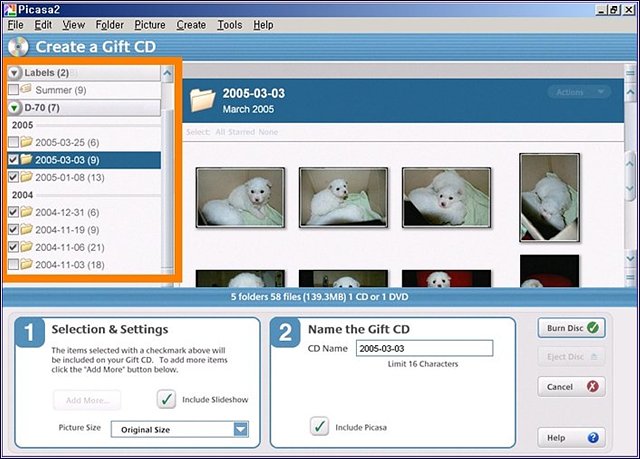Collapse the D-70 folder group
The image size is (640, 459).
(x=14, y=107)
